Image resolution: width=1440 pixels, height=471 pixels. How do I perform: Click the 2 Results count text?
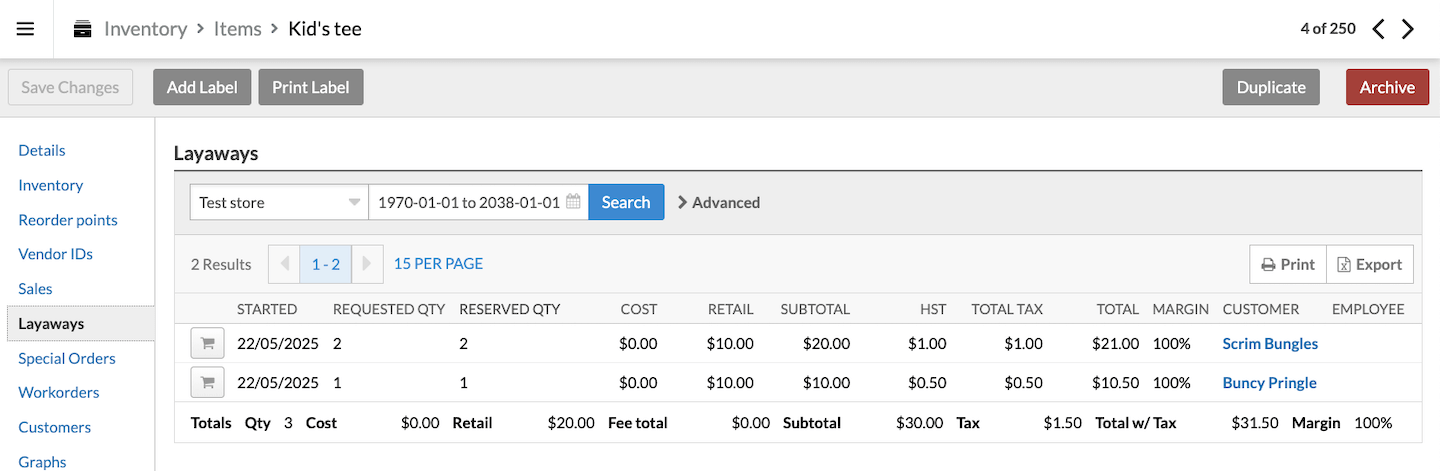221,264
